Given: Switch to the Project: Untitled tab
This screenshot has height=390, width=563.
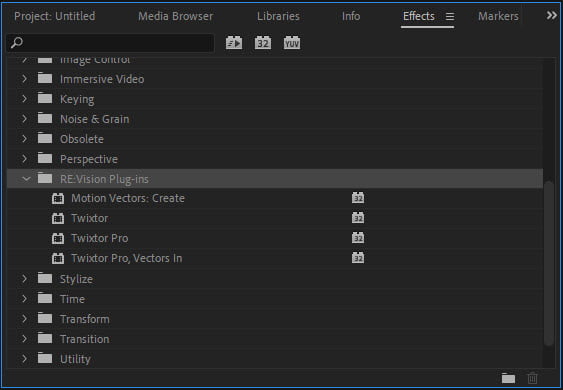Looking at the screenshot, I should (55, 16).
